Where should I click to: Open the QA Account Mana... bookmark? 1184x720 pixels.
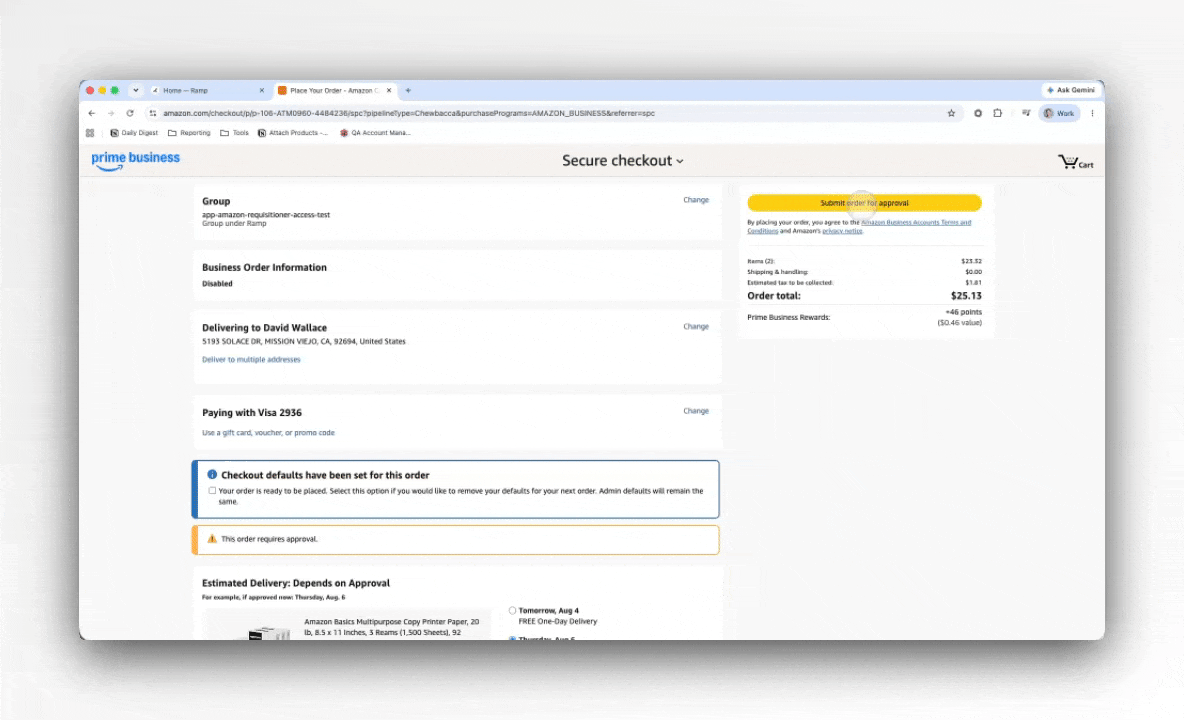pos(375,133)
